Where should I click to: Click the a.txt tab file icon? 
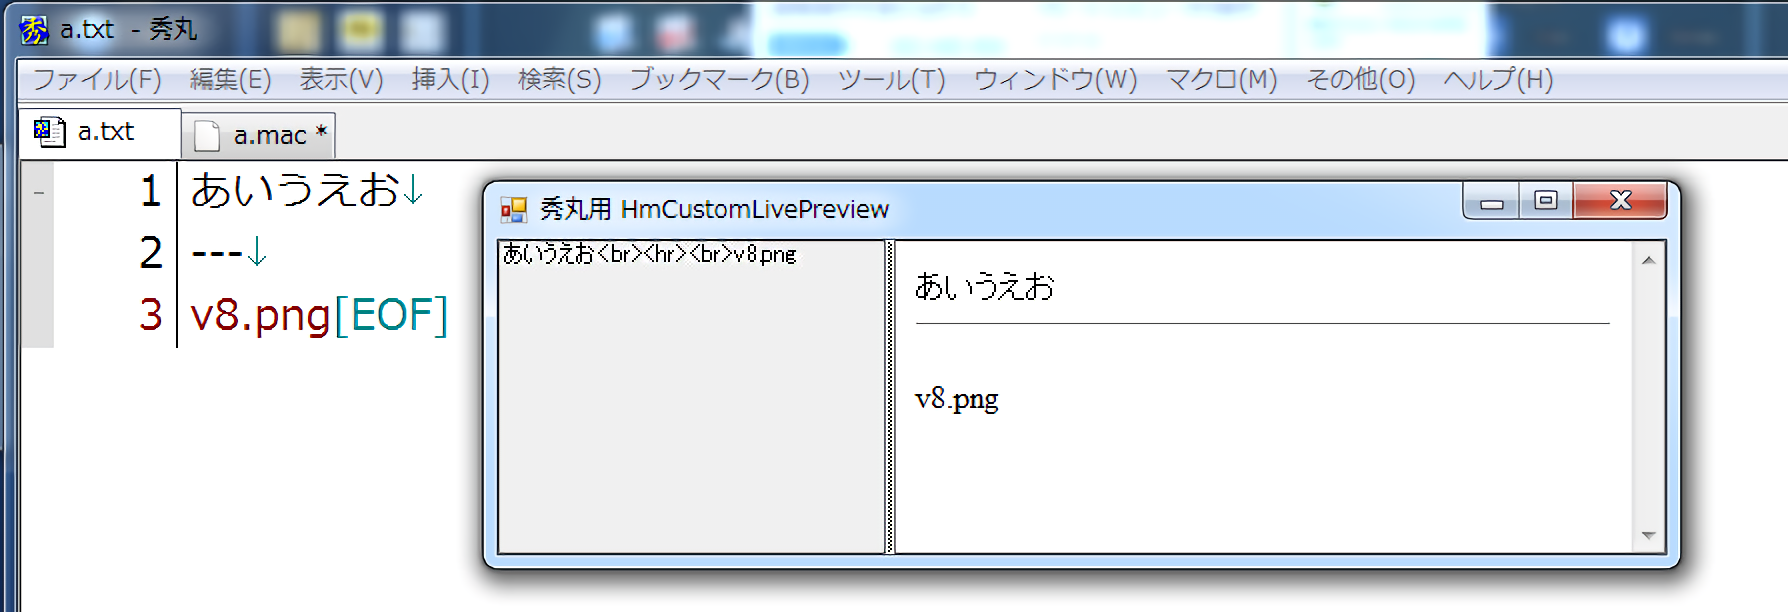tap(48, 132)
